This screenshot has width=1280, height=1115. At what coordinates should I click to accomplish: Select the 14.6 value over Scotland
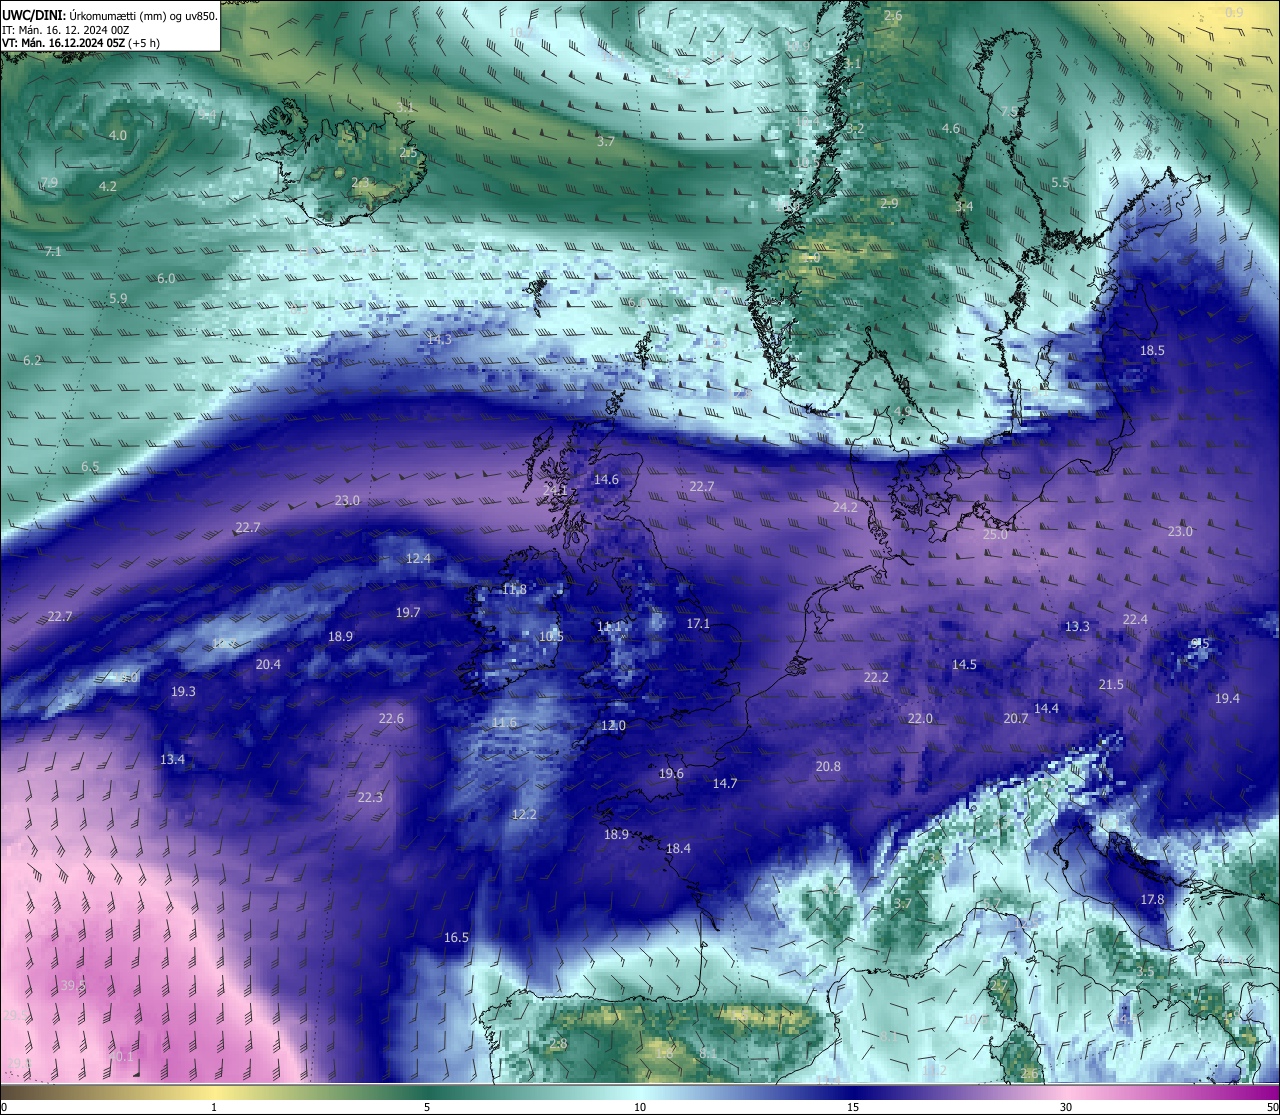(x=606, y=480)
